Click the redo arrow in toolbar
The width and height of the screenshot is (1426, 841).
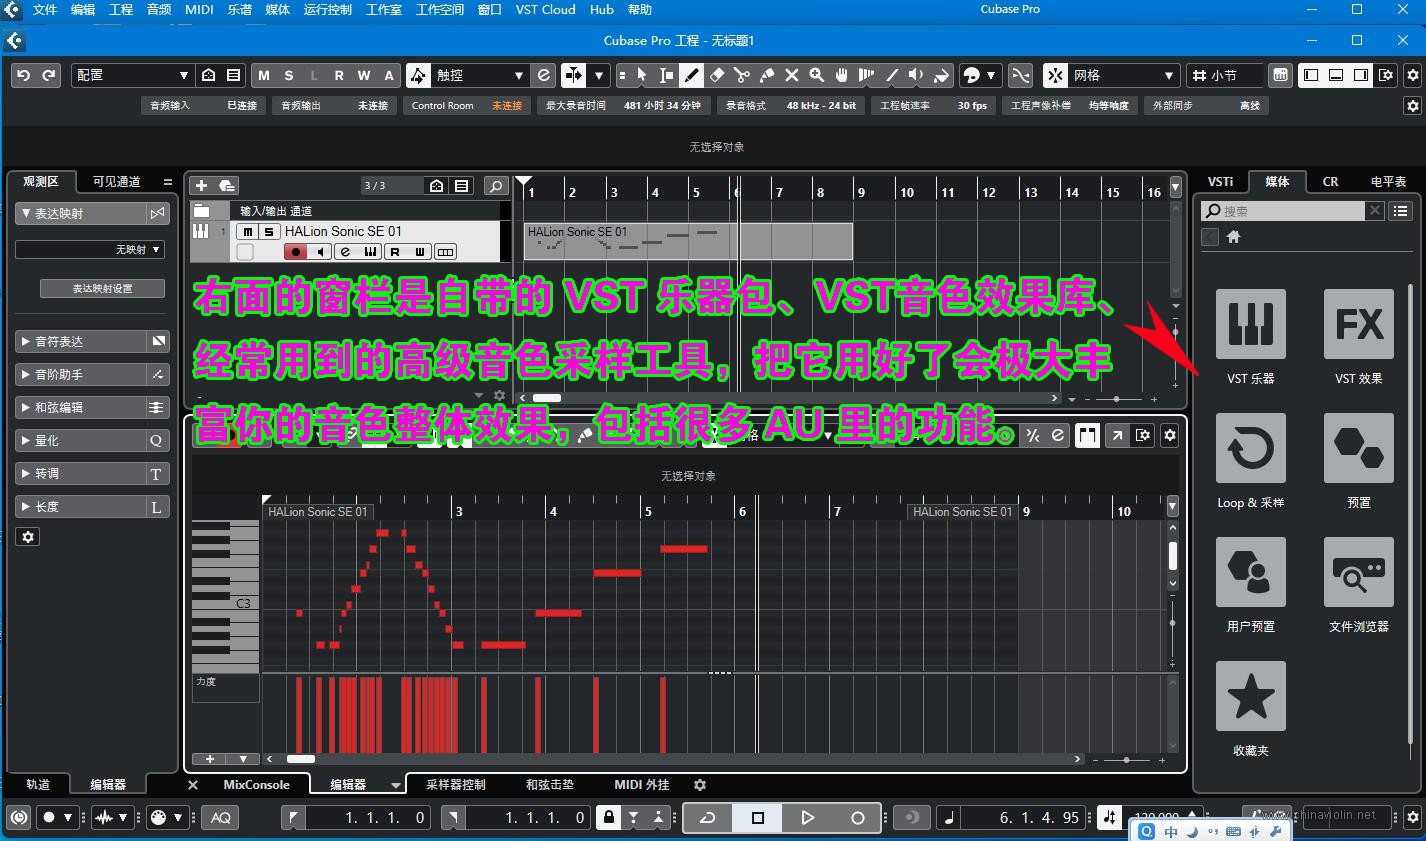48,75
